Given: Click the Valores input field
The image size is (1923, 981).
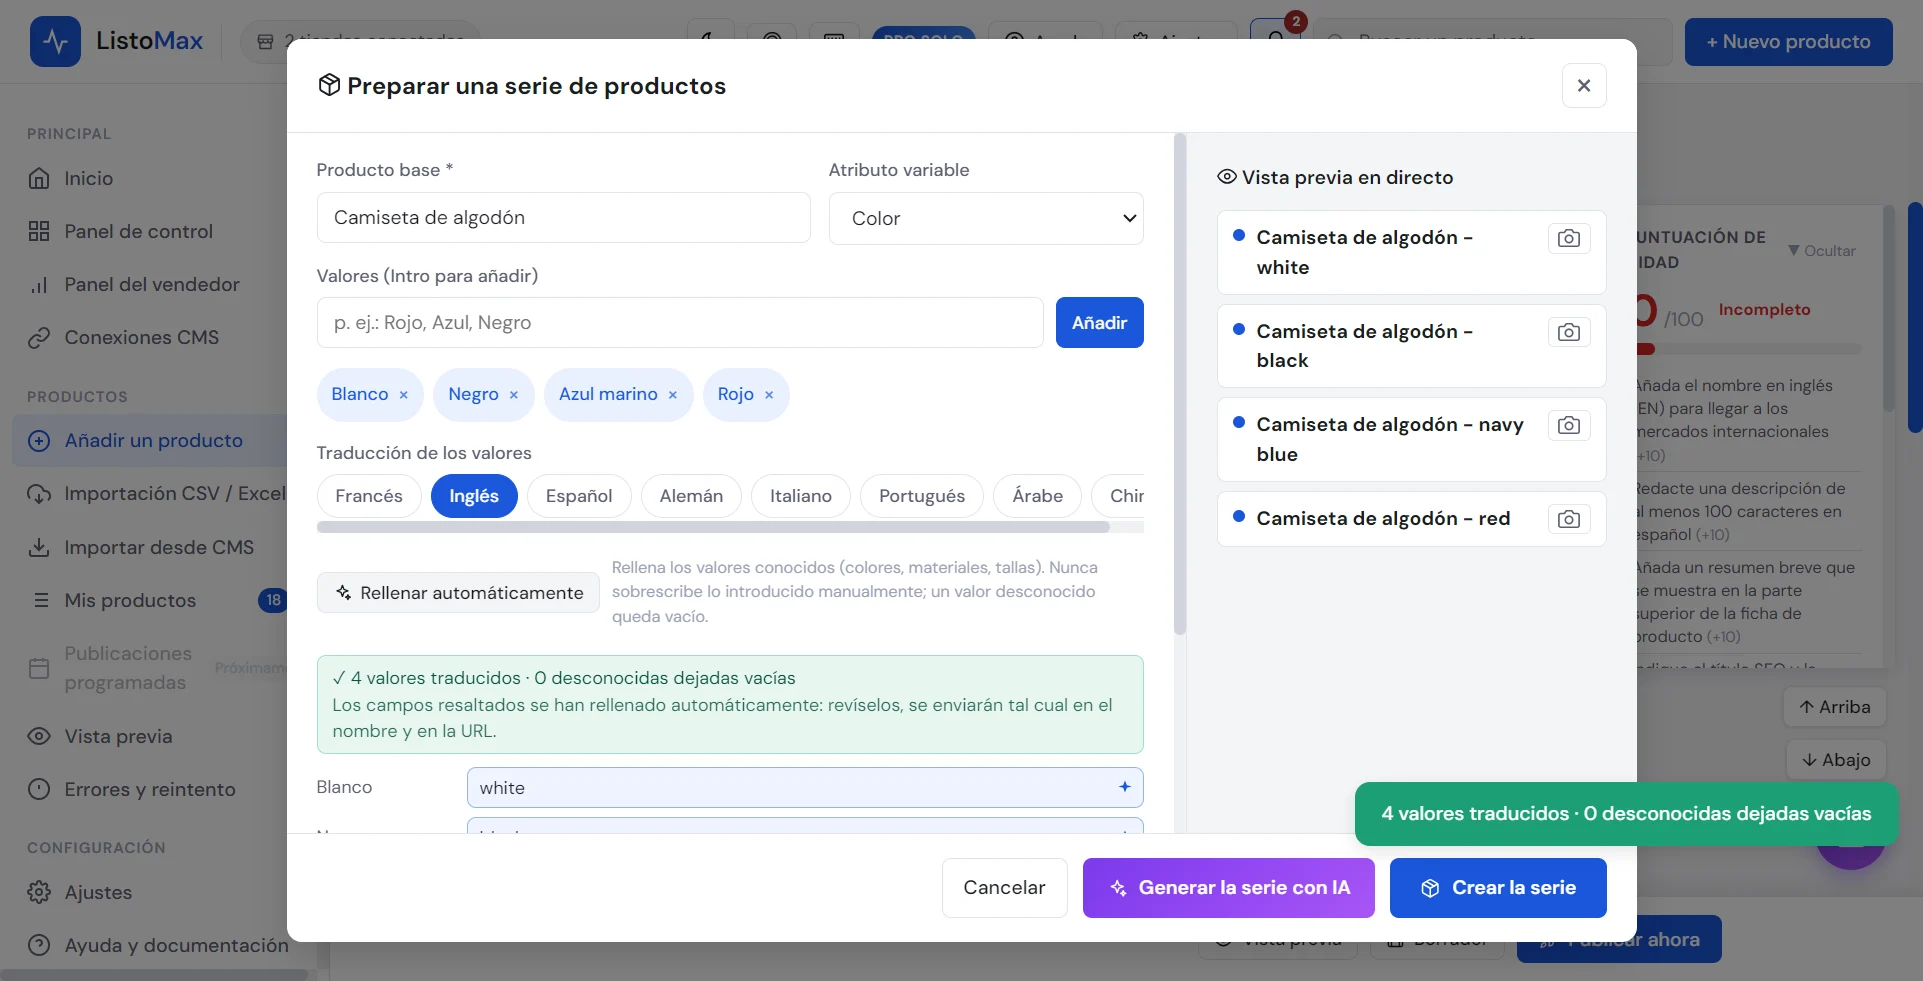Looking at the screenshot, I should click(x=680, y=323).
